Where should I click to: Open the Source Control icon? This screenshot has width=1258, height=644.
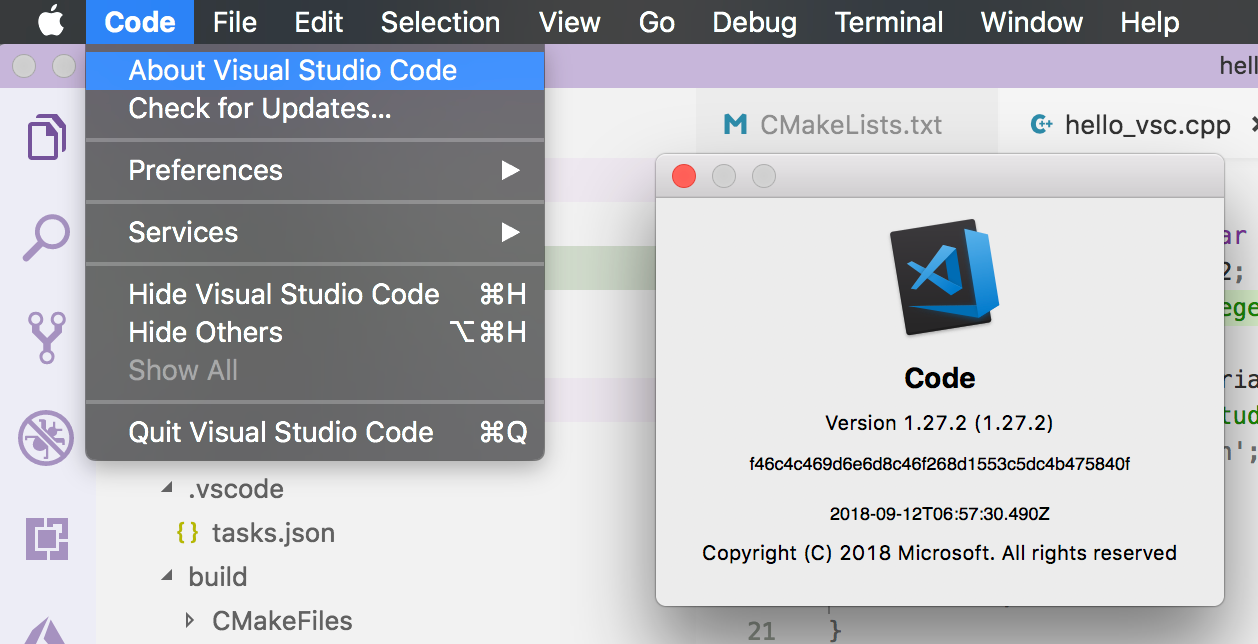click(46, 337)
